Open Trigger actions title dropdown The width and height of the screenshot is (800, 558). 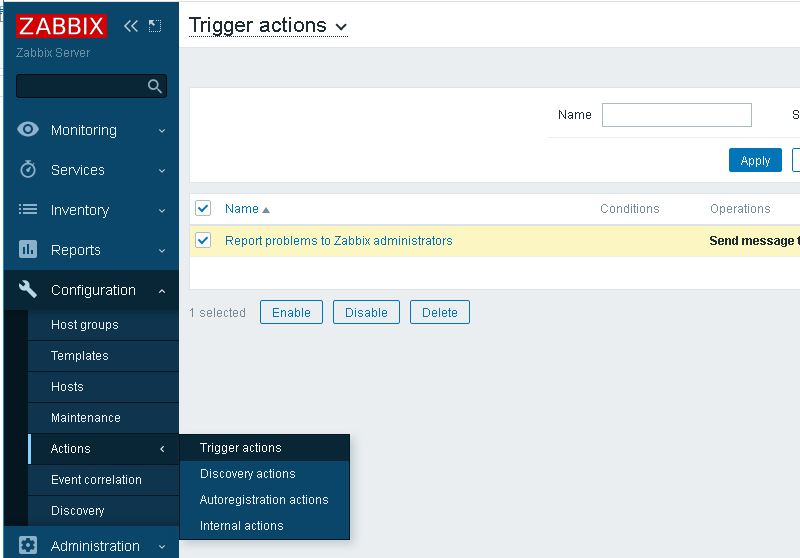[x=268, y=26]
